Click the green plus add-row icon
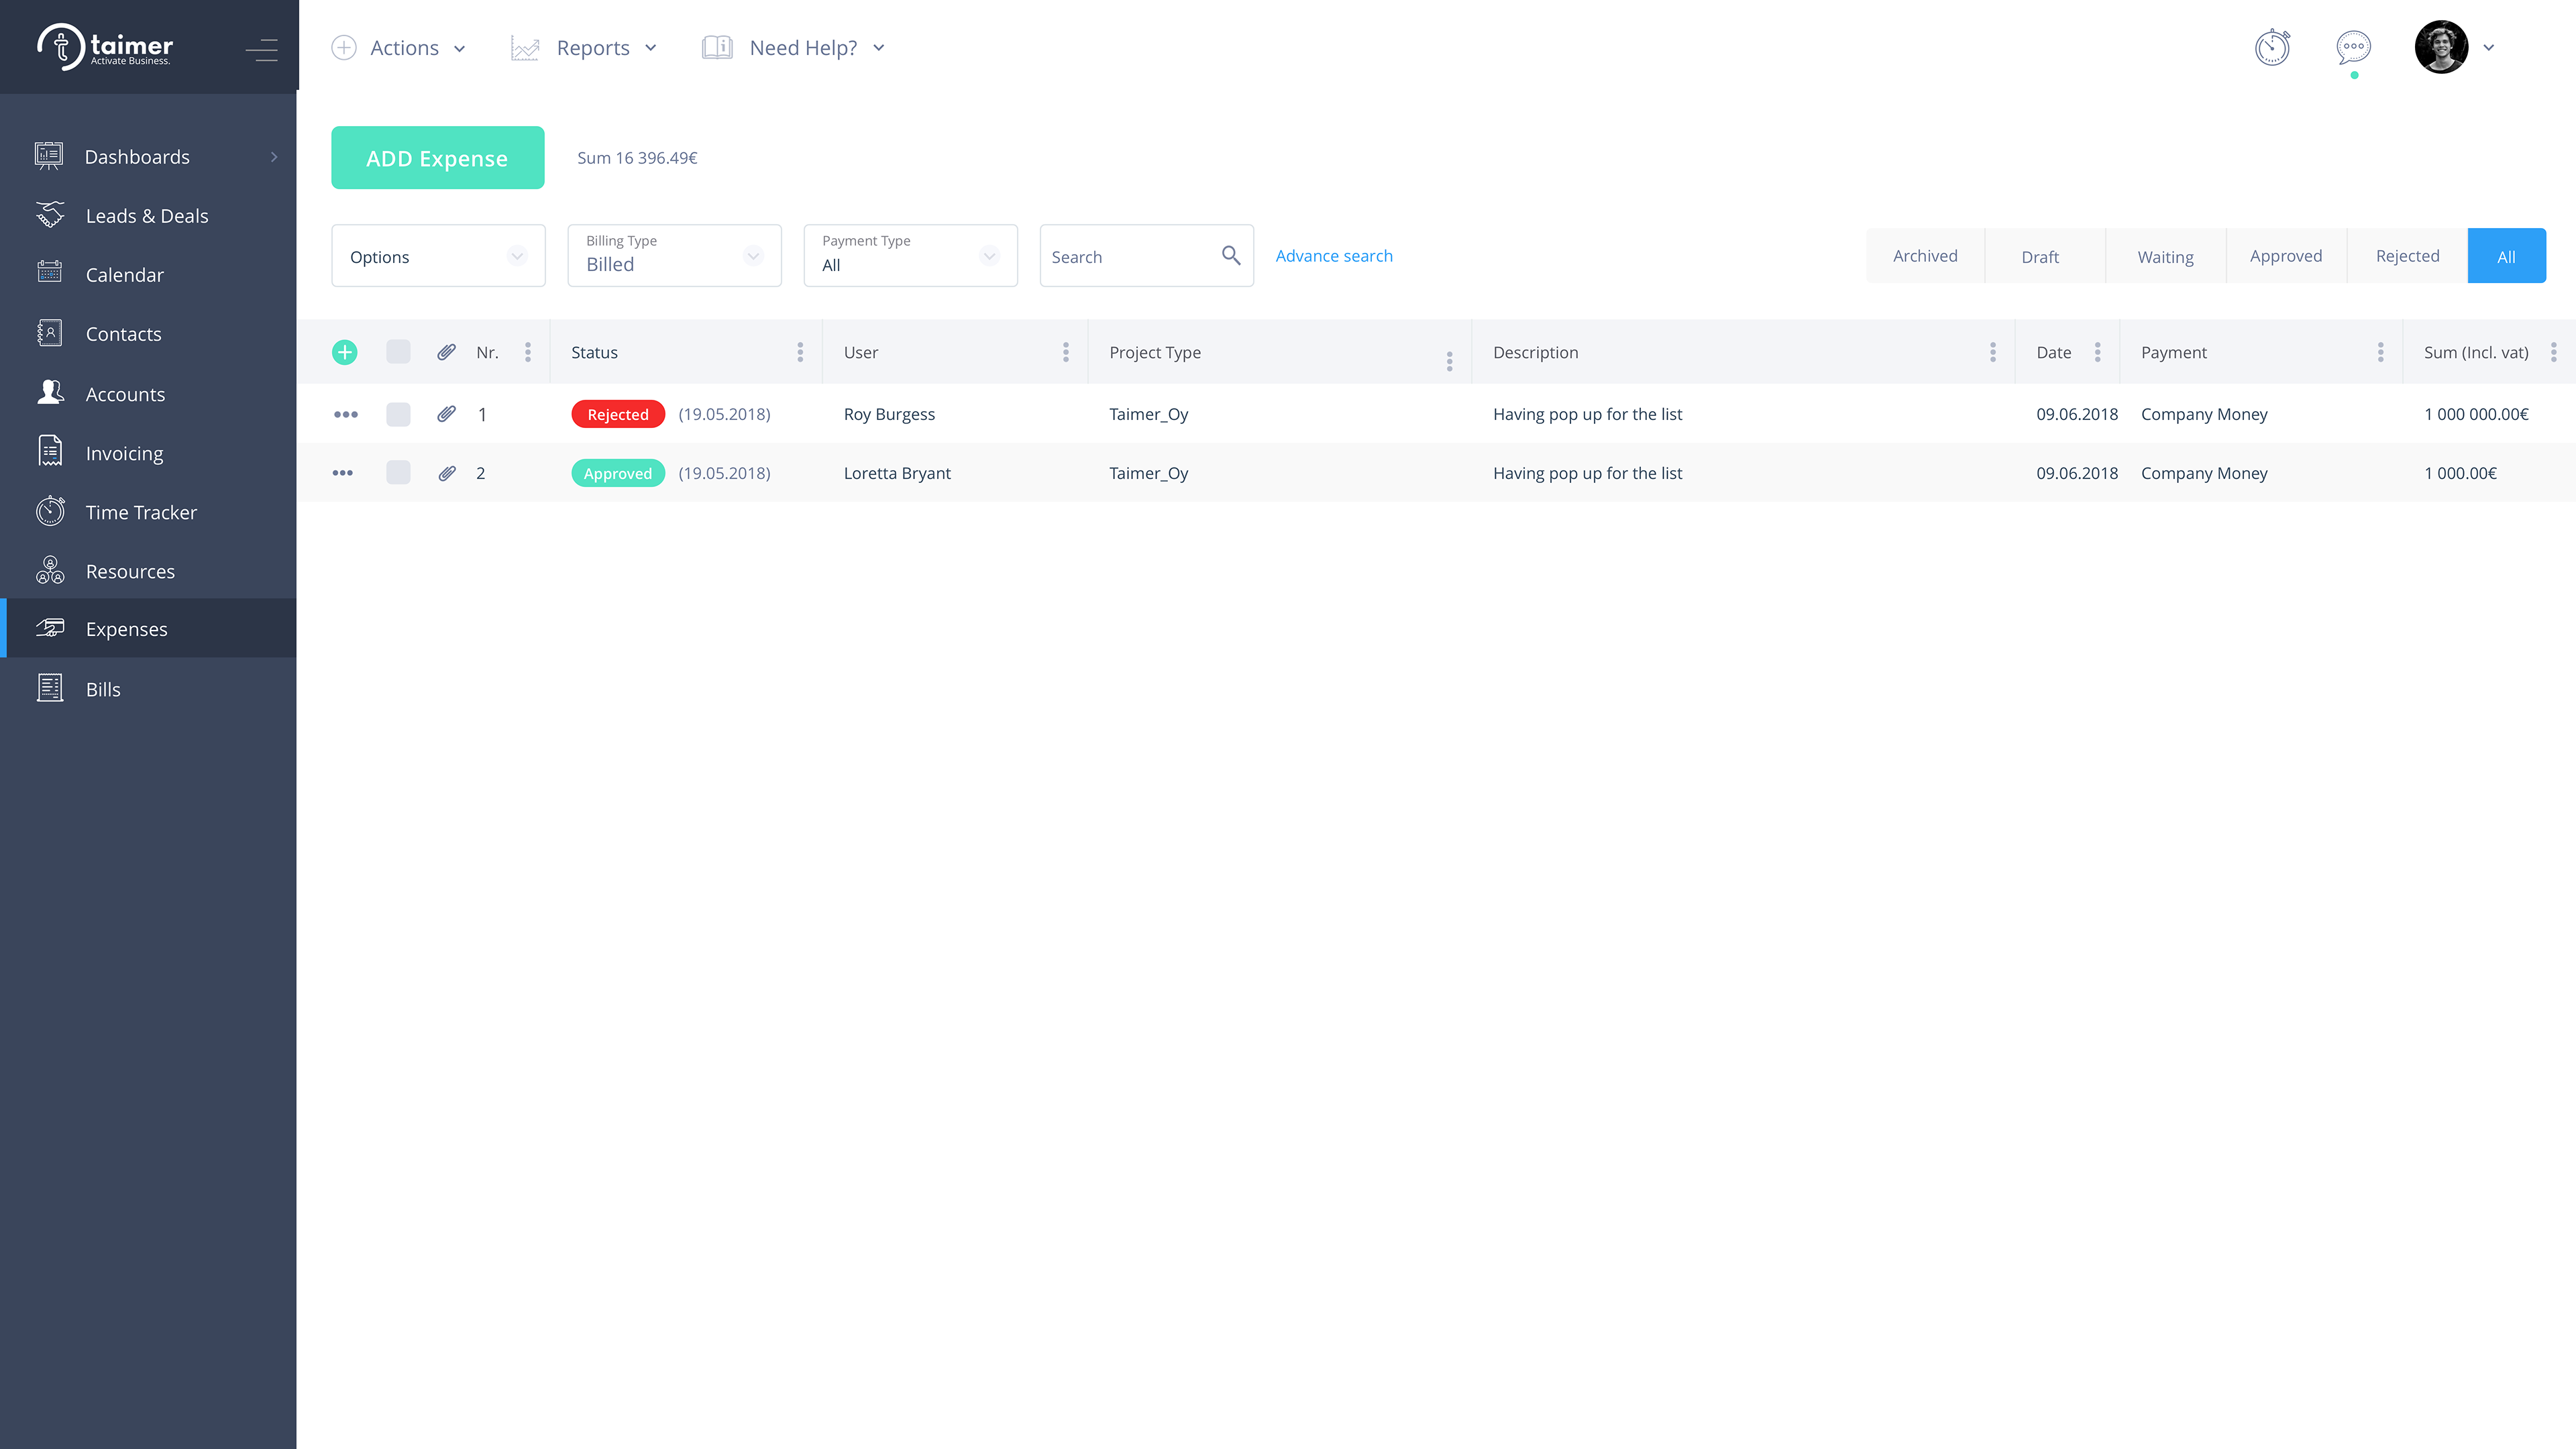This screenshot has width=2576, height=1449. [x=344, y=352]
